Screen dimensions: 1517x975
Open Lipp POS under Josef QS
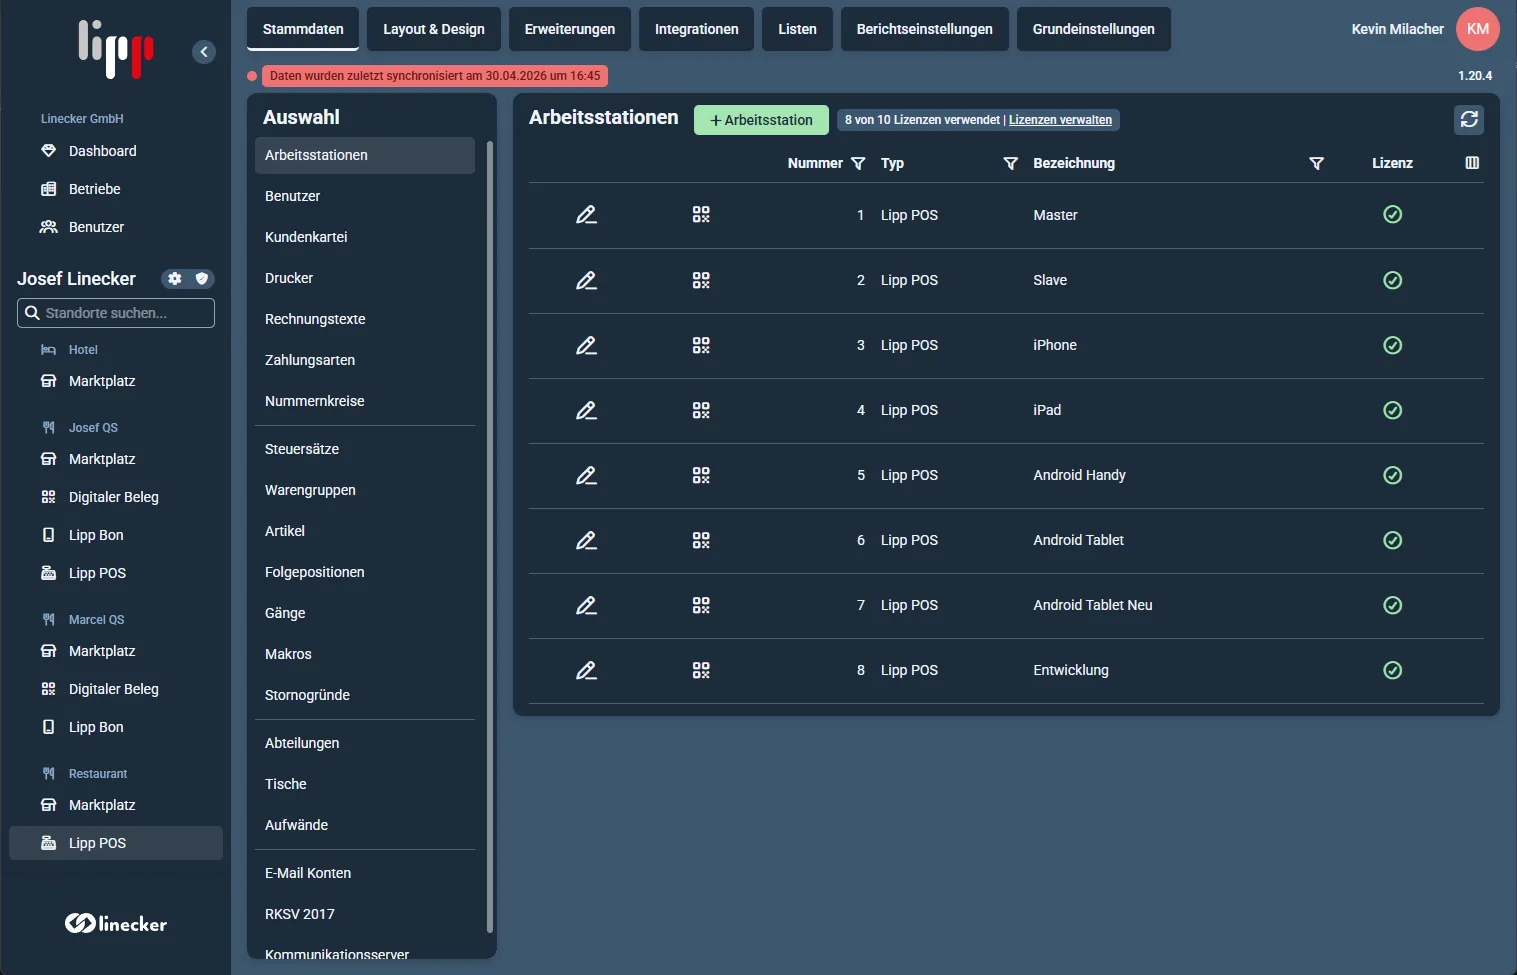pyautogui.click(x=116, y=573)
